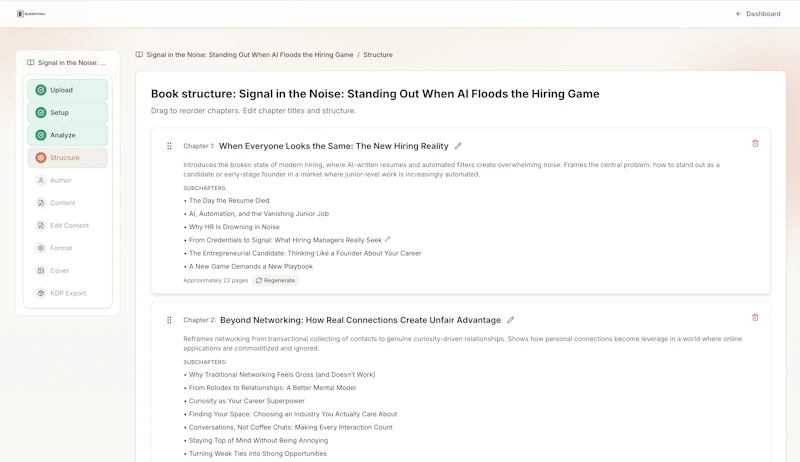Viewport: 800px width, 462px height.
Task: Click the green checkmark icon for Analyze
Action: 41,135
